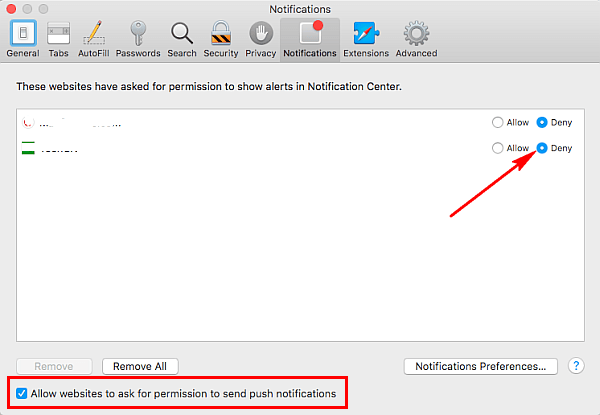Select Allow for the green-flag website
Screen dimensions: 600x415
497,148
